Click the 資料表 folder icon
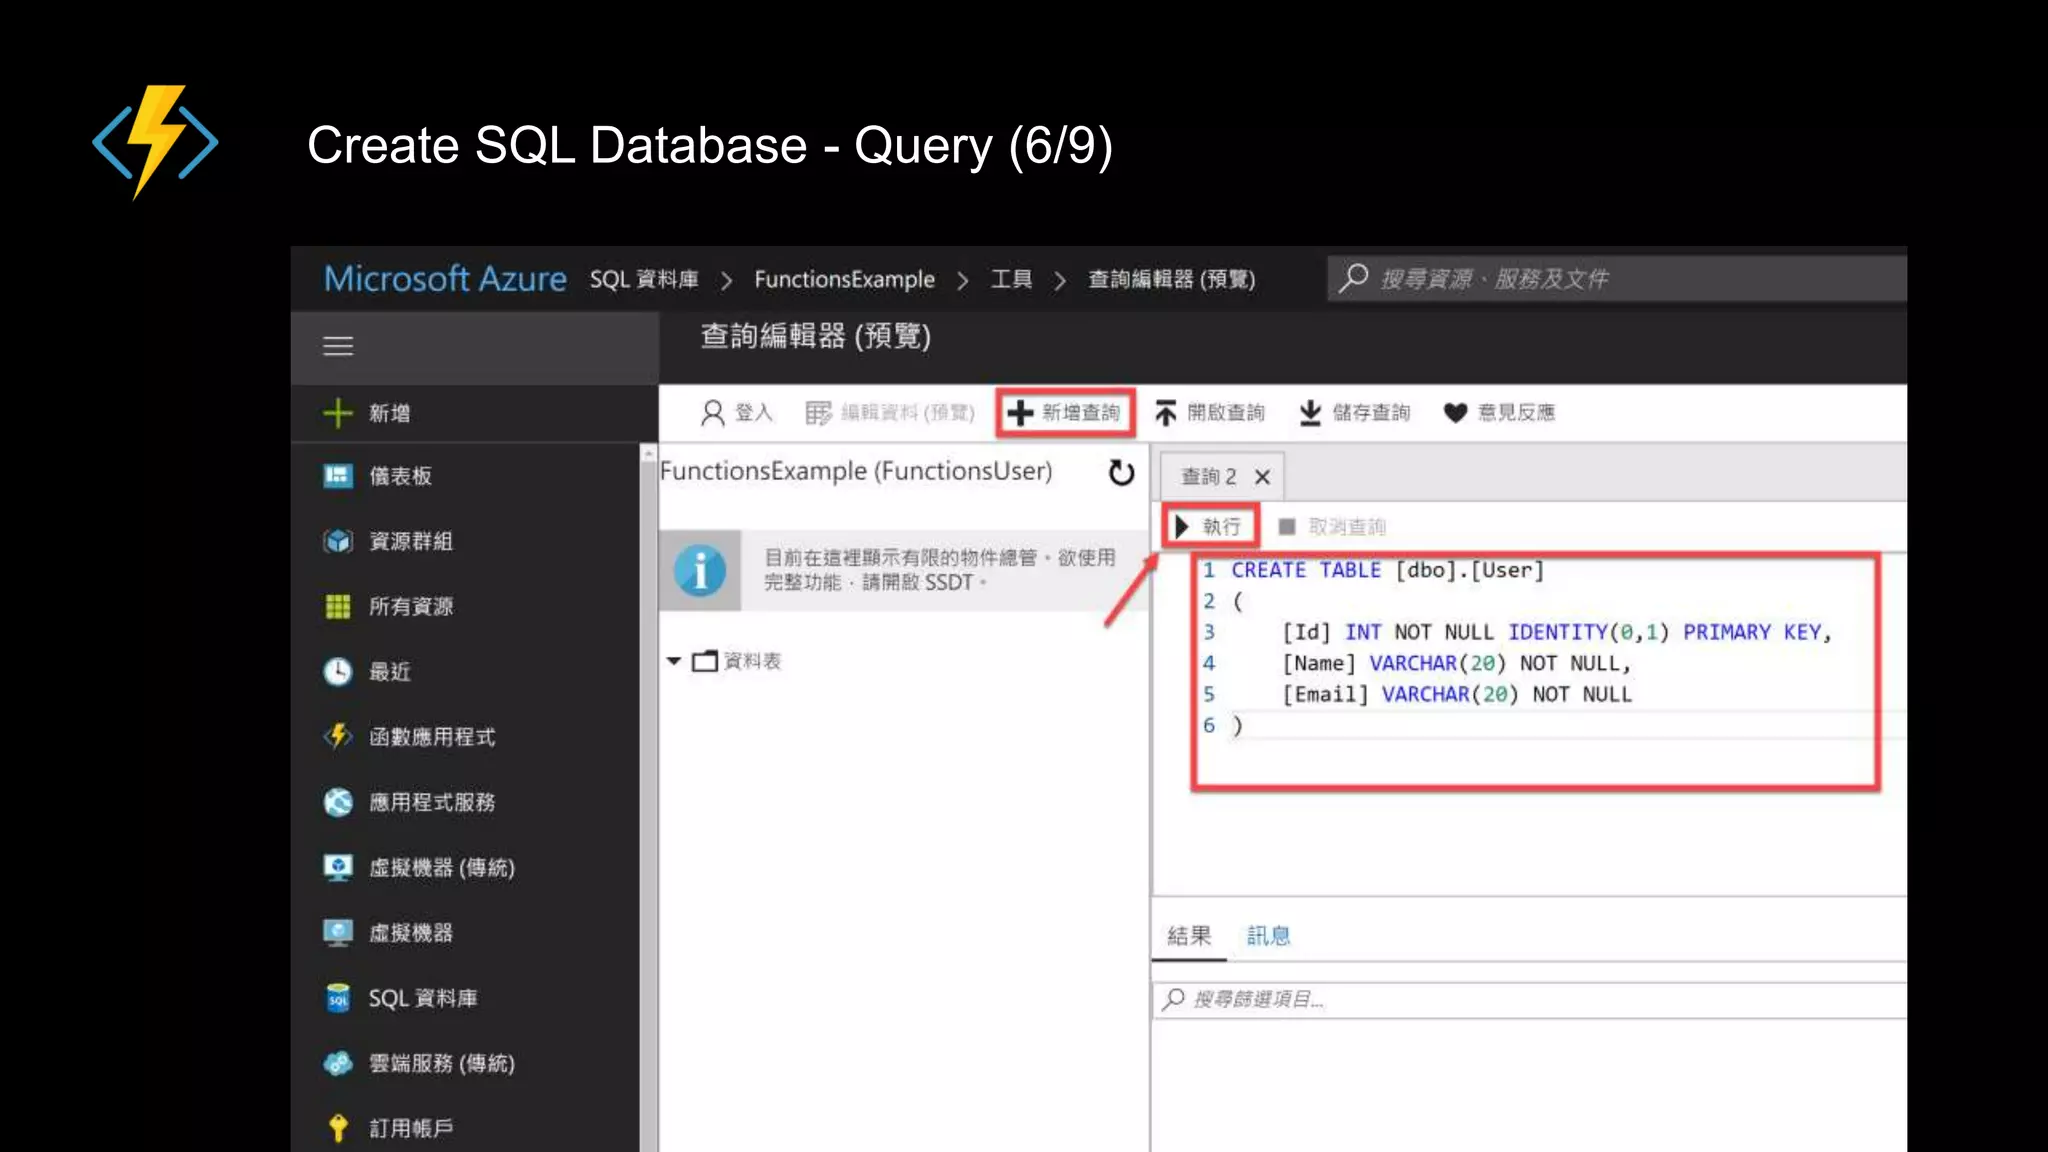Screen dimensions: 2048x1152 click(x=705, y=661)
